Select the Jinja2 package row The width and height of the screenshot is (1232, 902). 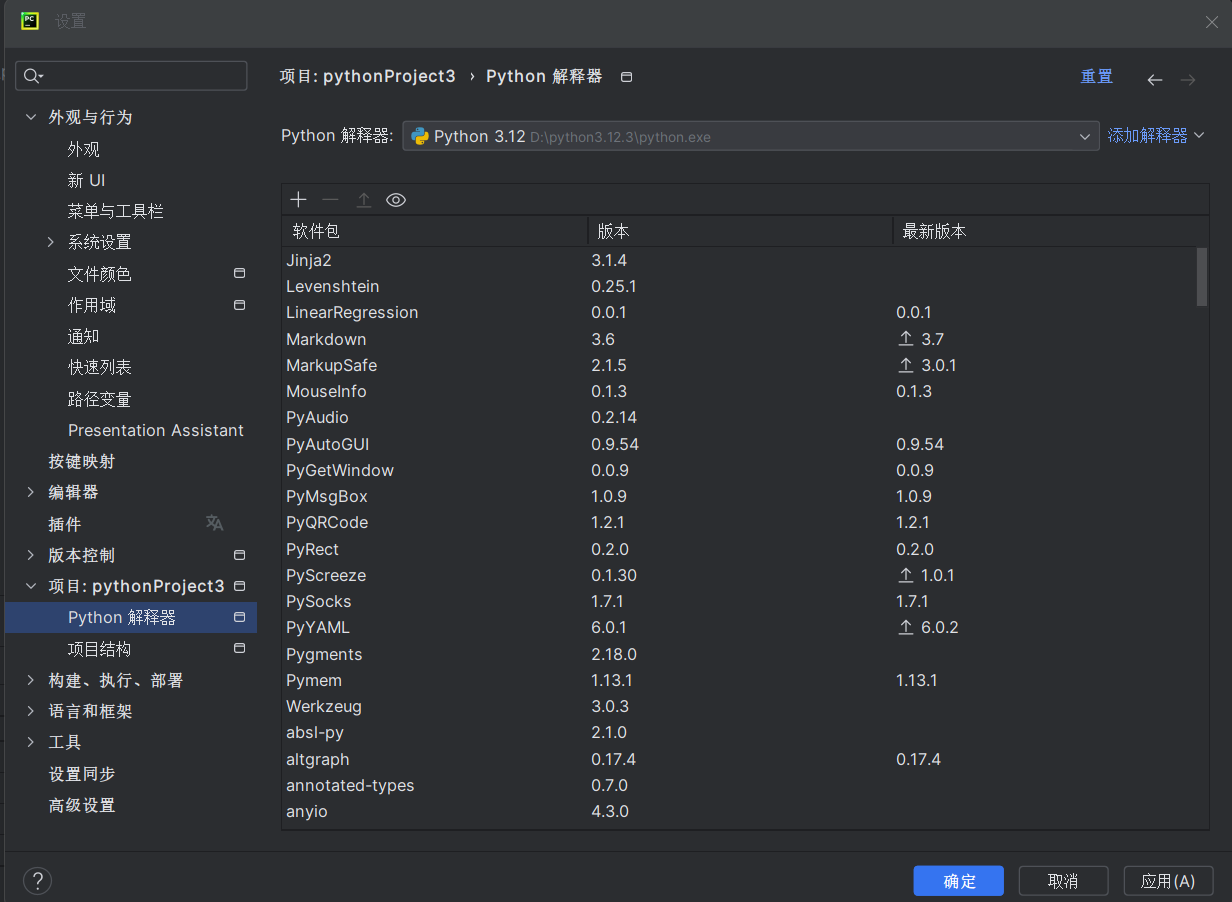pos(739,260)
